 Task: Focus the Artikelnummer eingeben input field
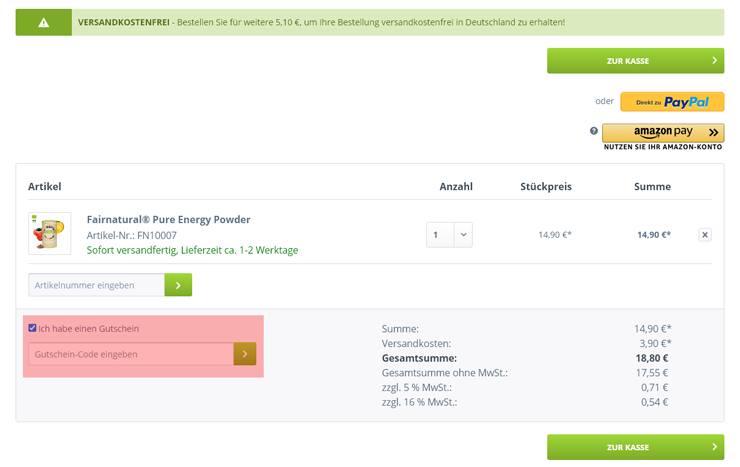tap(96, 285)
